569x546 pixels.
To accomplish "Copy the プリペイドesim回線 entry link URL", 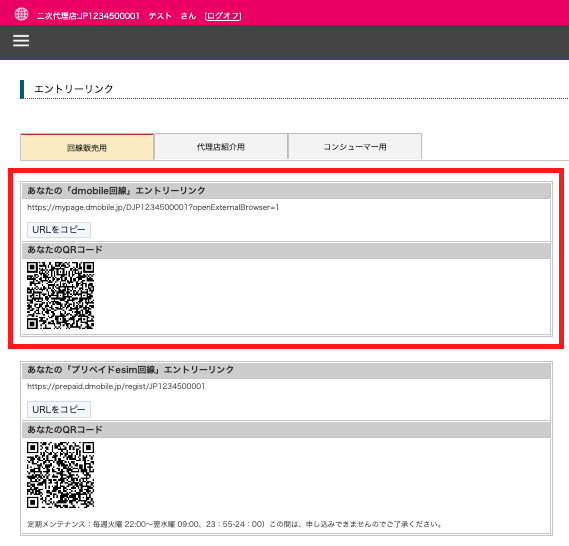I will 59,409.
